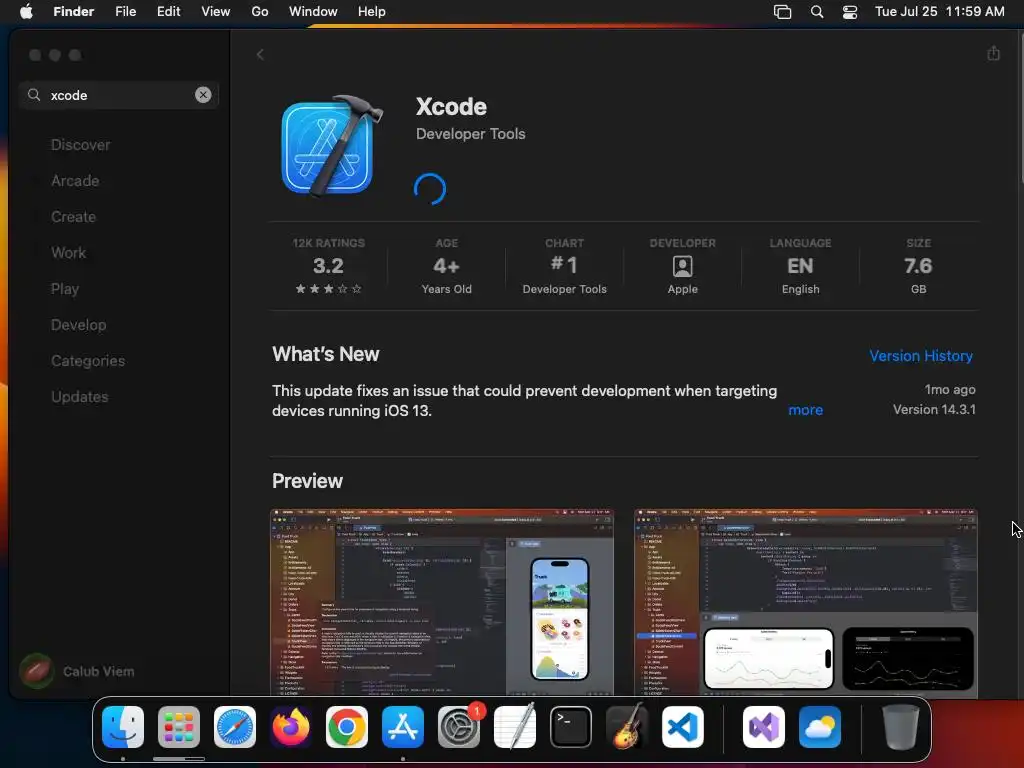Open TextEdit from the dock
Image resolution: width=1024 pixels, height=768 pixels.
point(515,727)
